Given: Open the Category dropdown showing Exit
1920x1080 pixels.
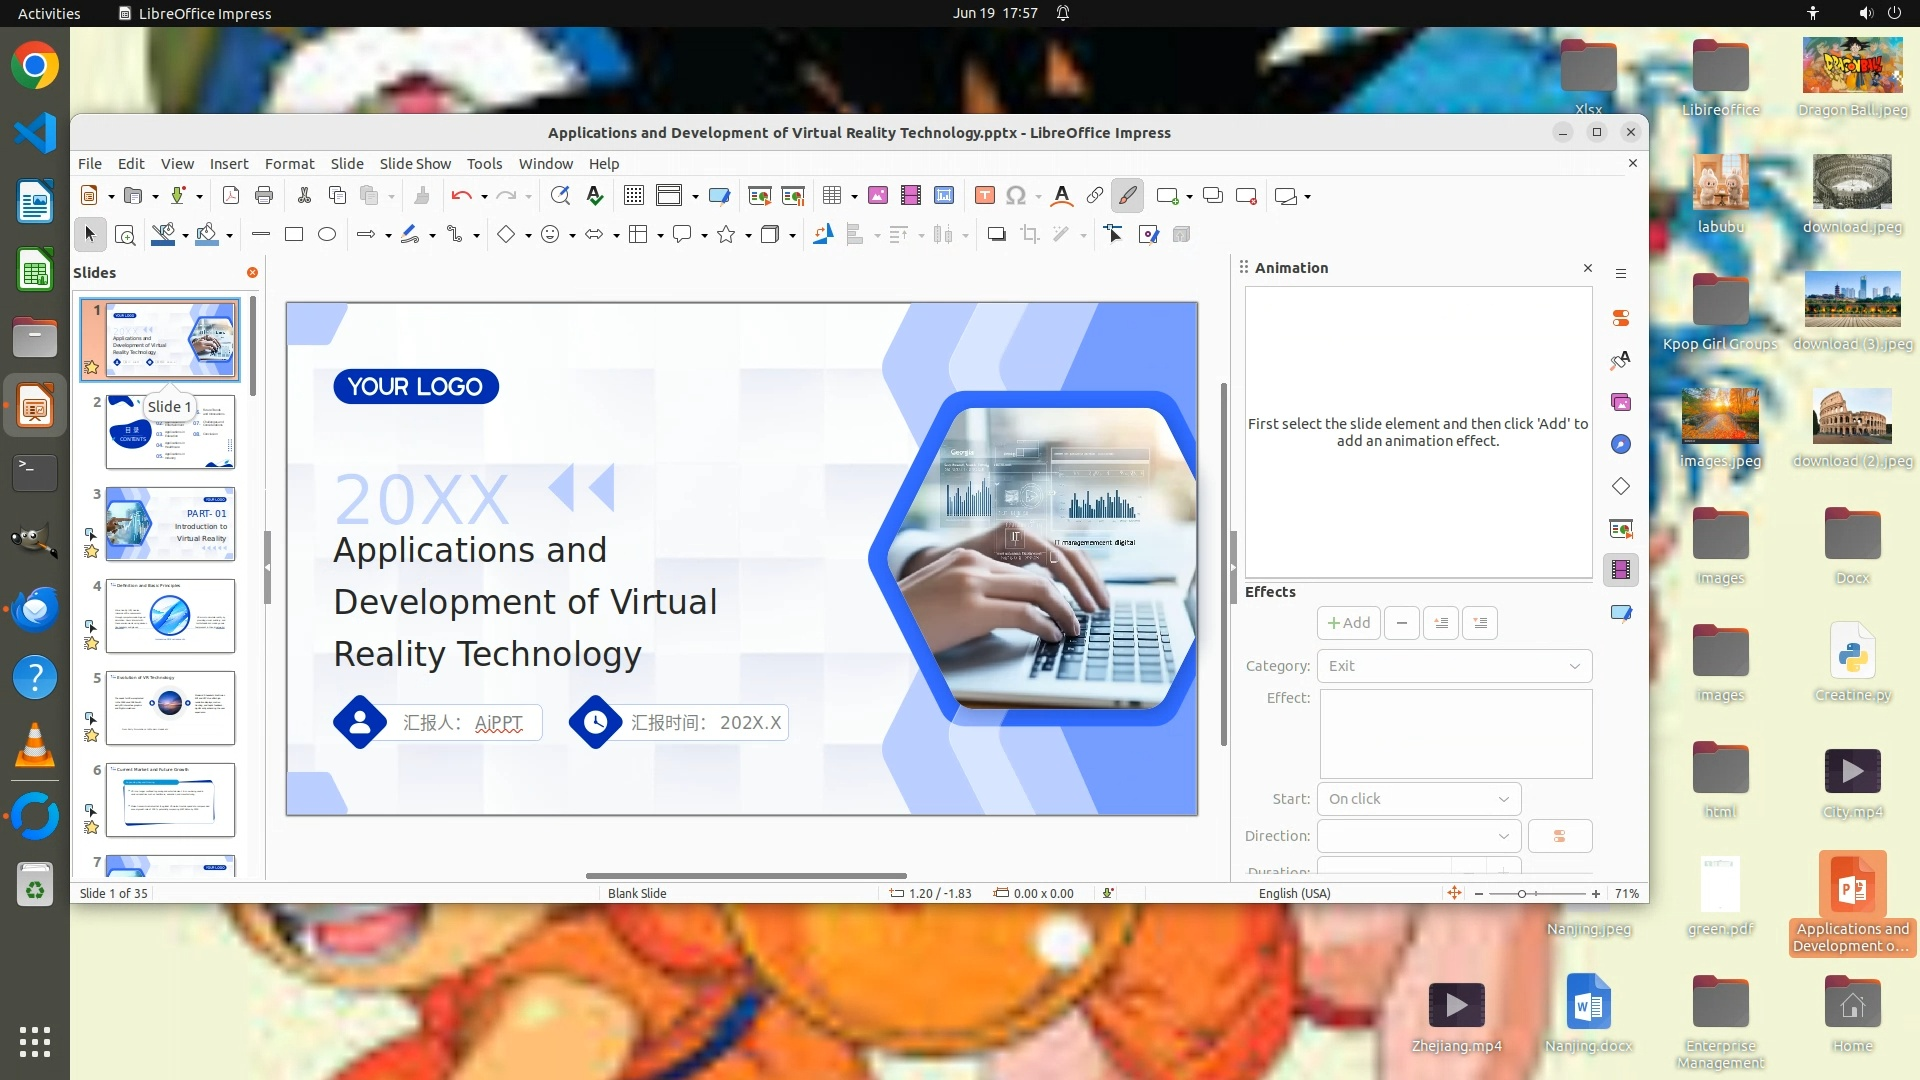Looking at the screenshot, I should pos(1454,666).
